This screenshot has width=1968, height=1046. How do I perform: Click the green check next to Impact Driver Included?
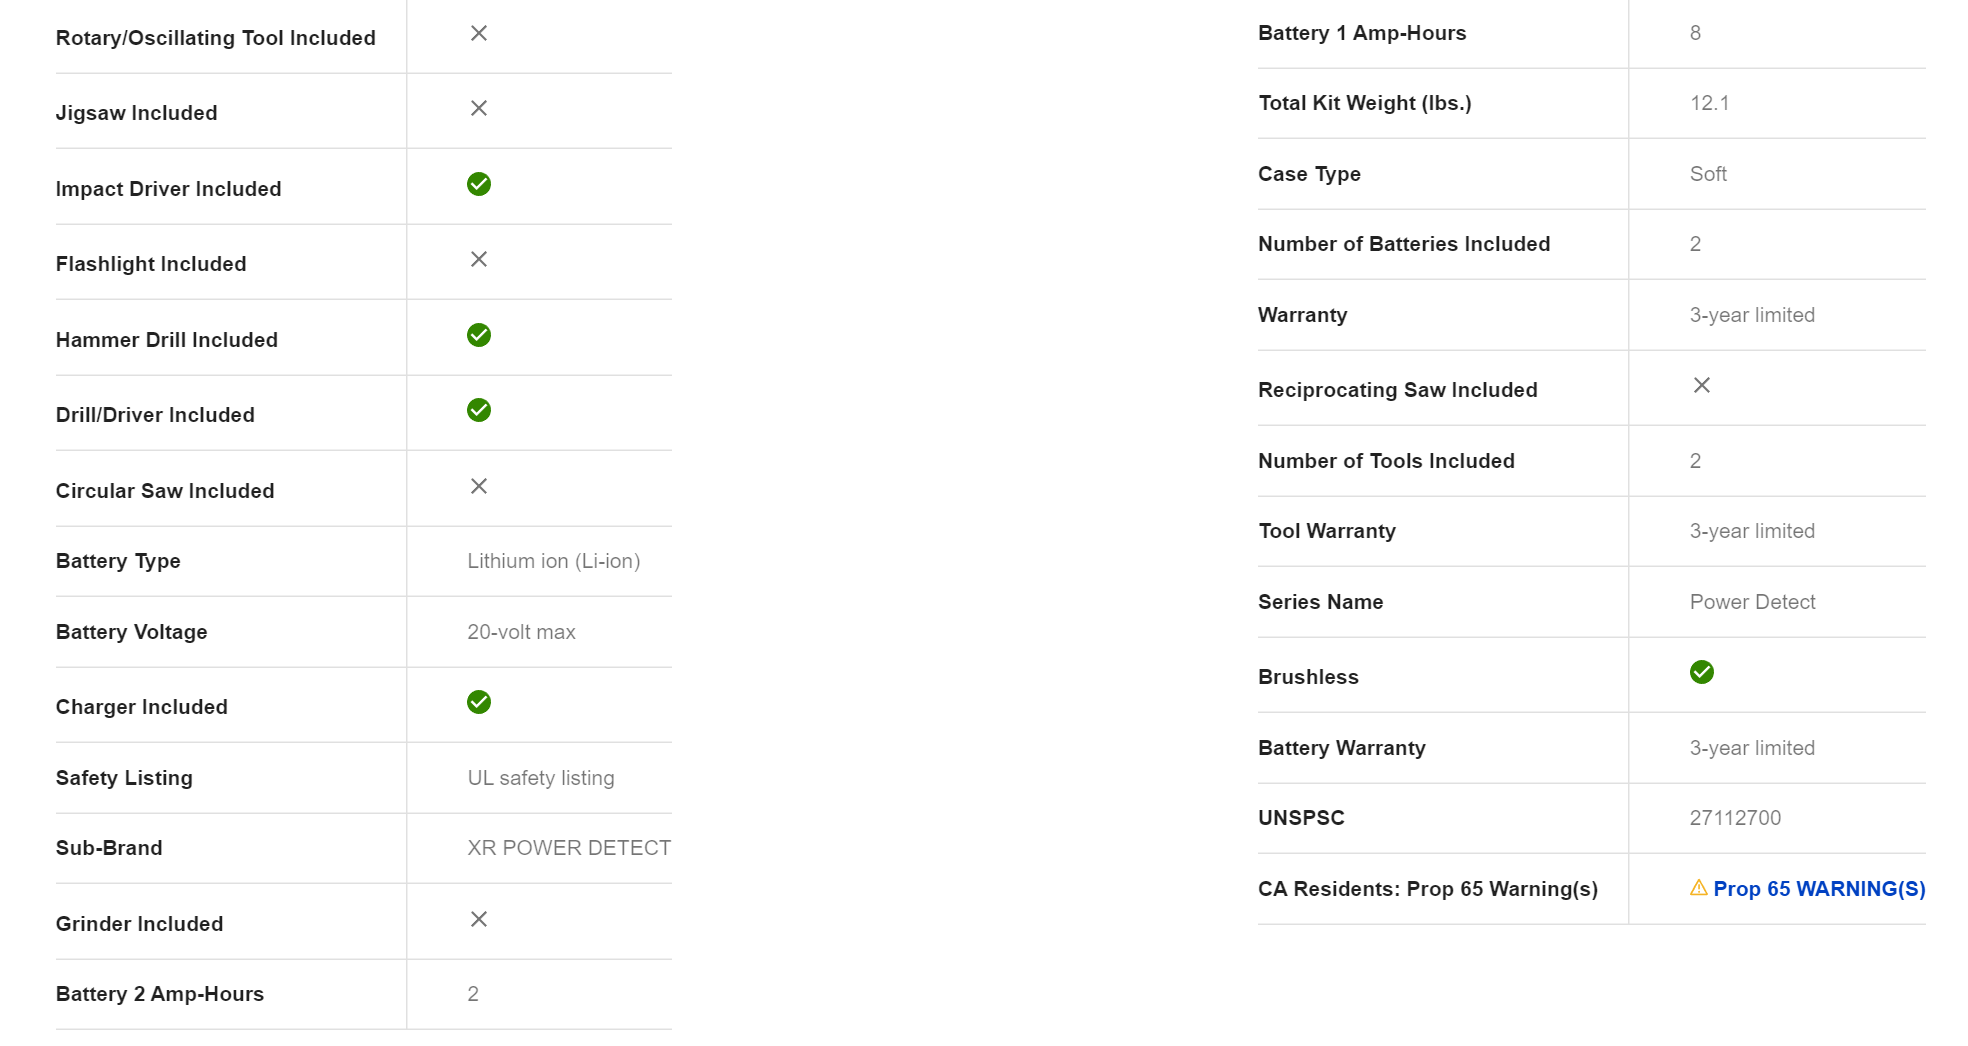coord(479,184)
